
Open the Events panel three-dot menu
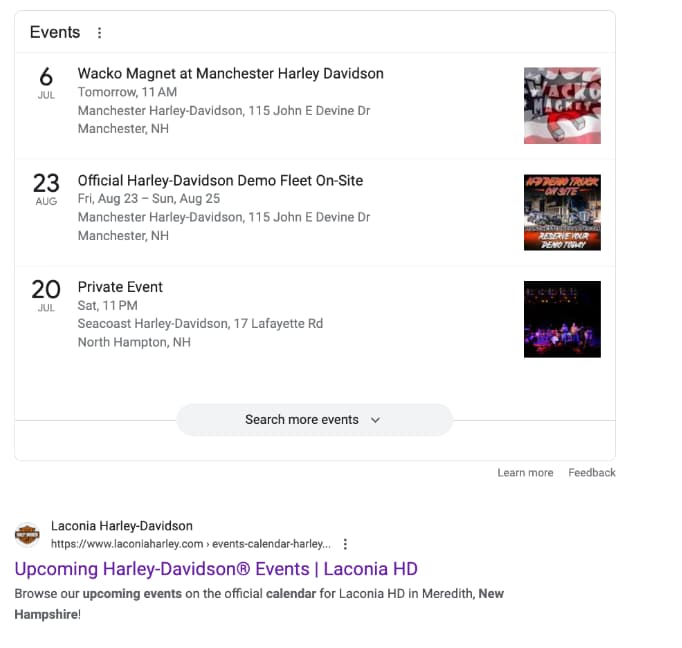[100, 33]
